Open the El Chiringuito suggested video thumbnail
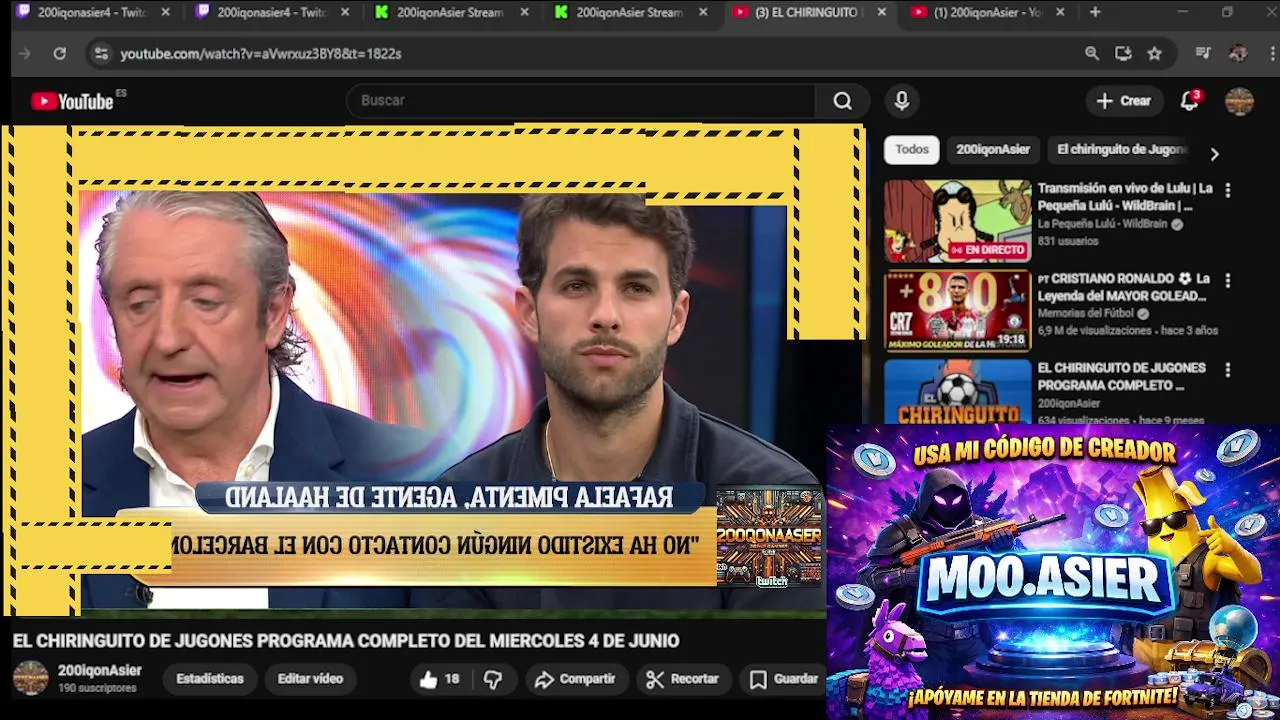This screenshot has height=720, width=1280. 957,392
